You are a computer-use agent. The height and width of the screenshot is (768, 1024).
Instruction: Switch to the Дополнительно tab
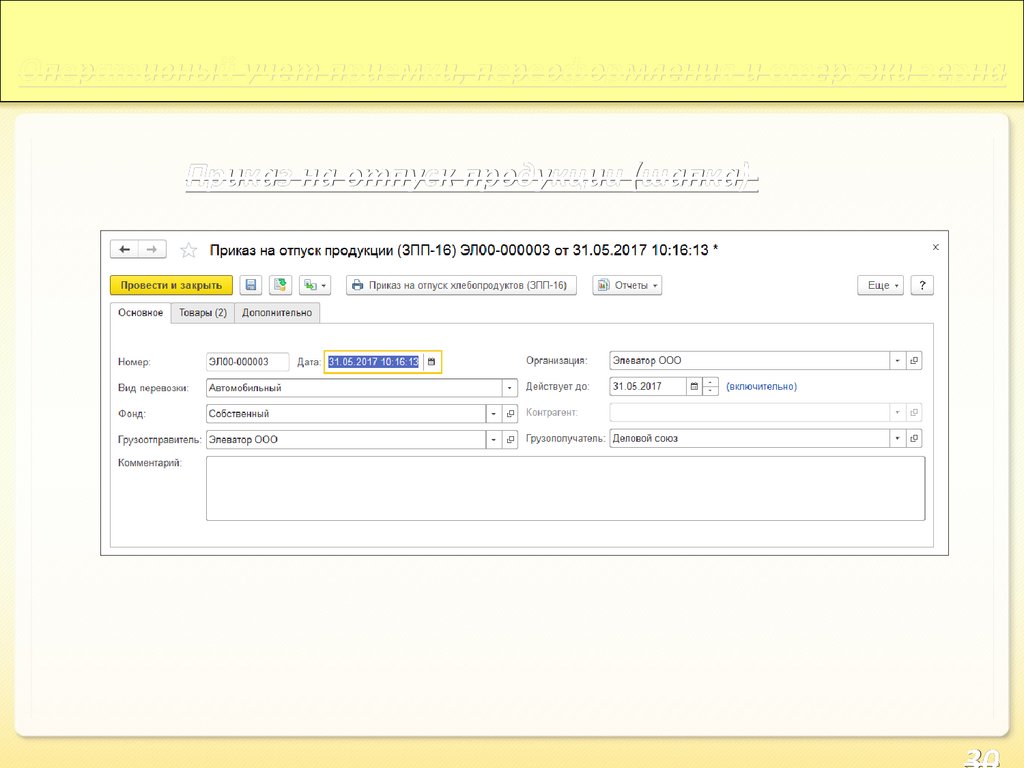[277, 313]
